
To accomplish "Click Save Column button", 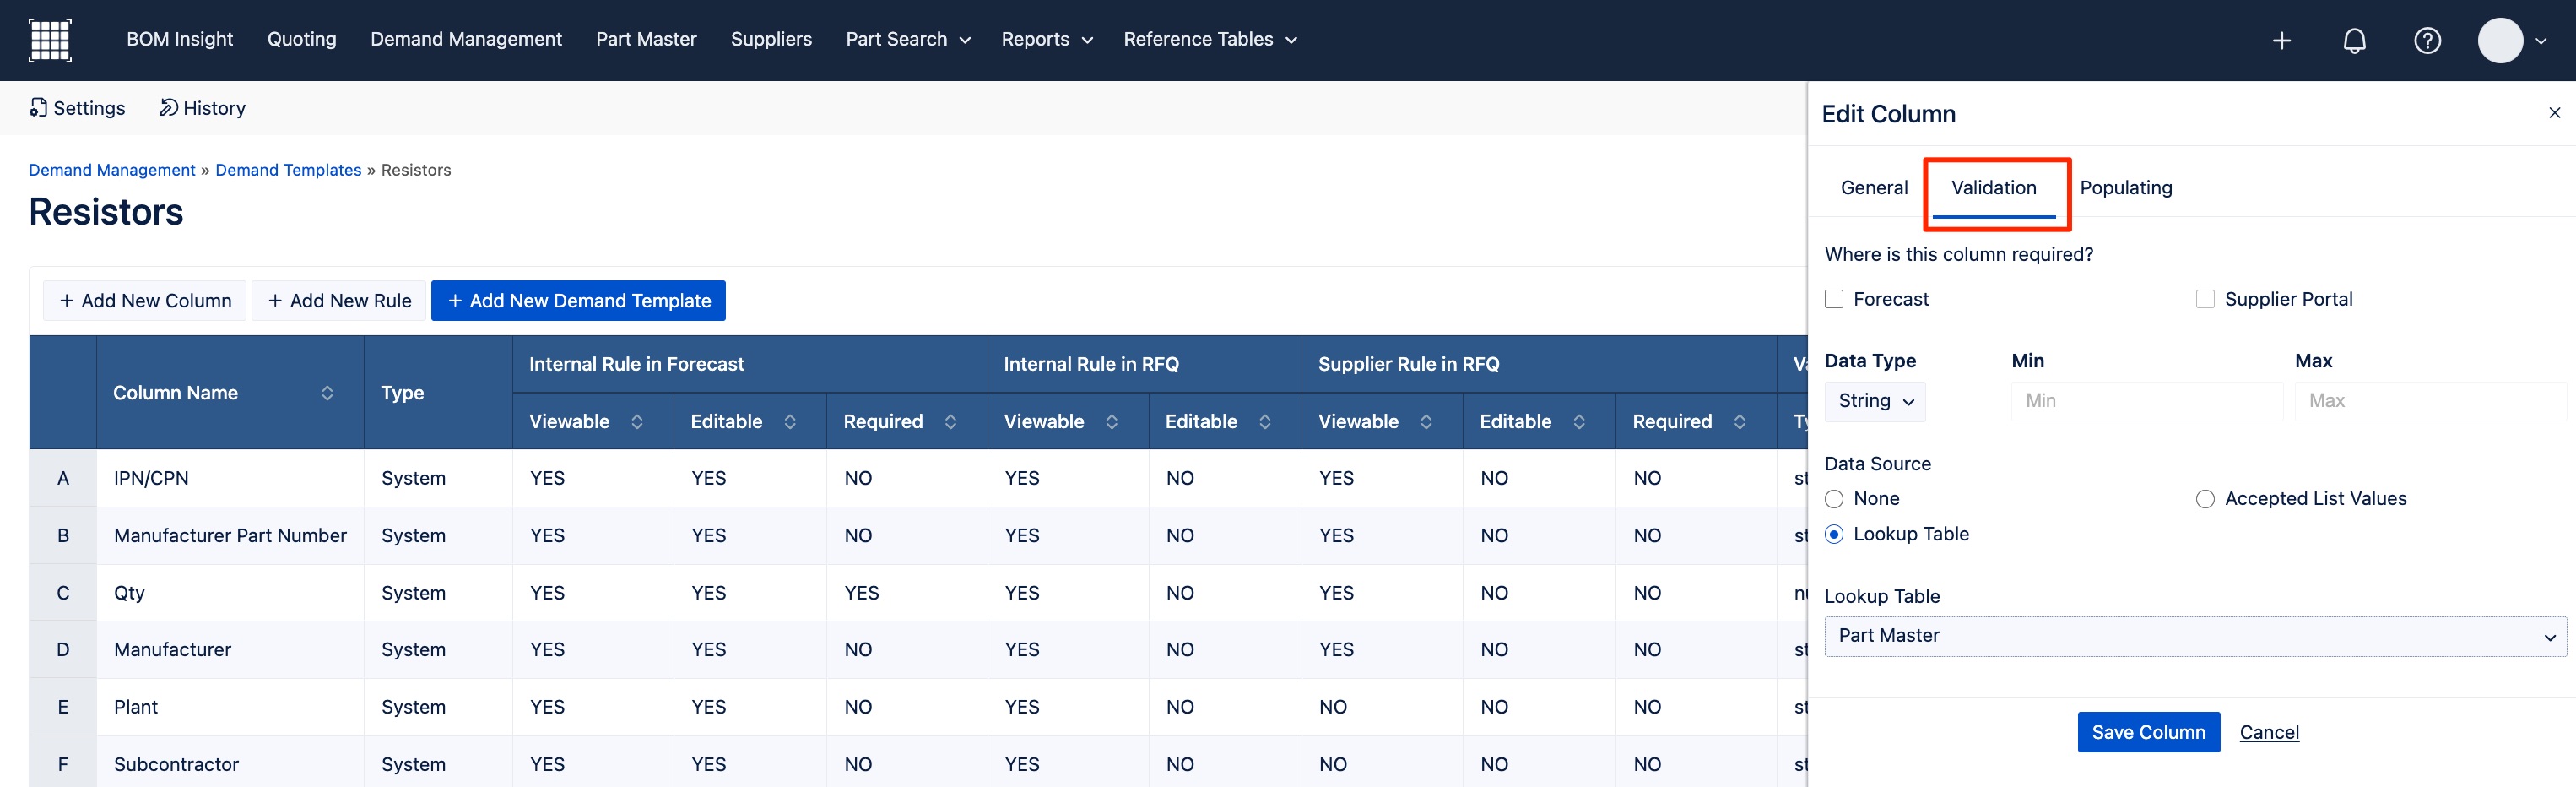I will [x=2148, y=732].
